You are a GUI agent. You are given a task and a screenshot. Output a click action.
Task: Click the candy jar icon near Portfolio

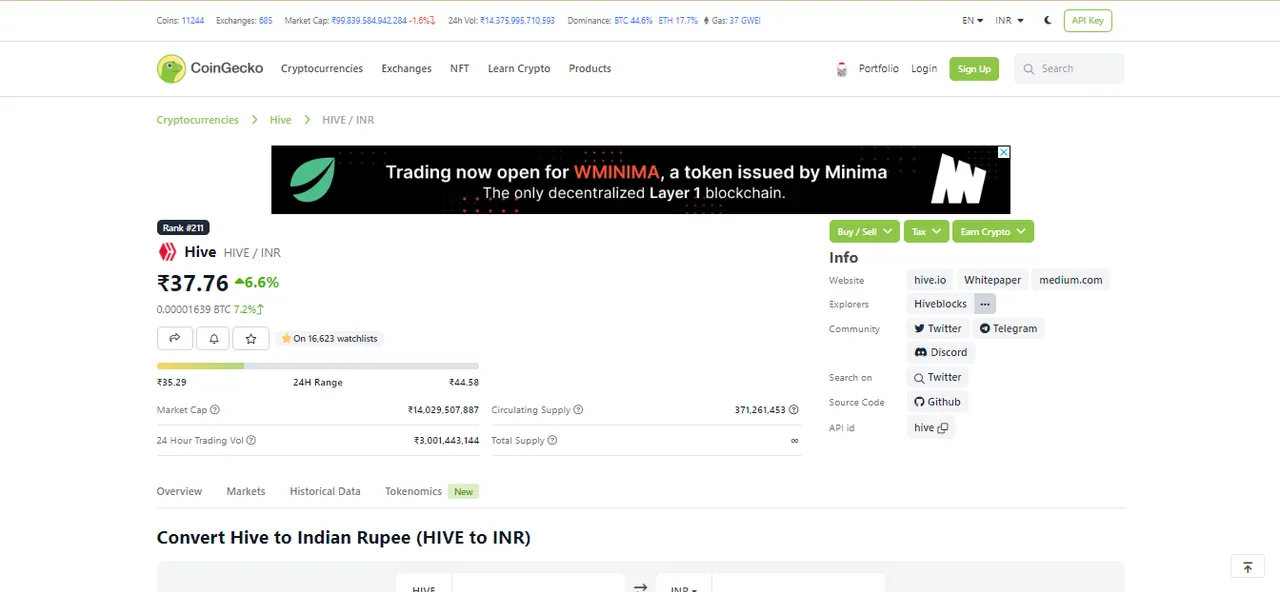point(842,69)
